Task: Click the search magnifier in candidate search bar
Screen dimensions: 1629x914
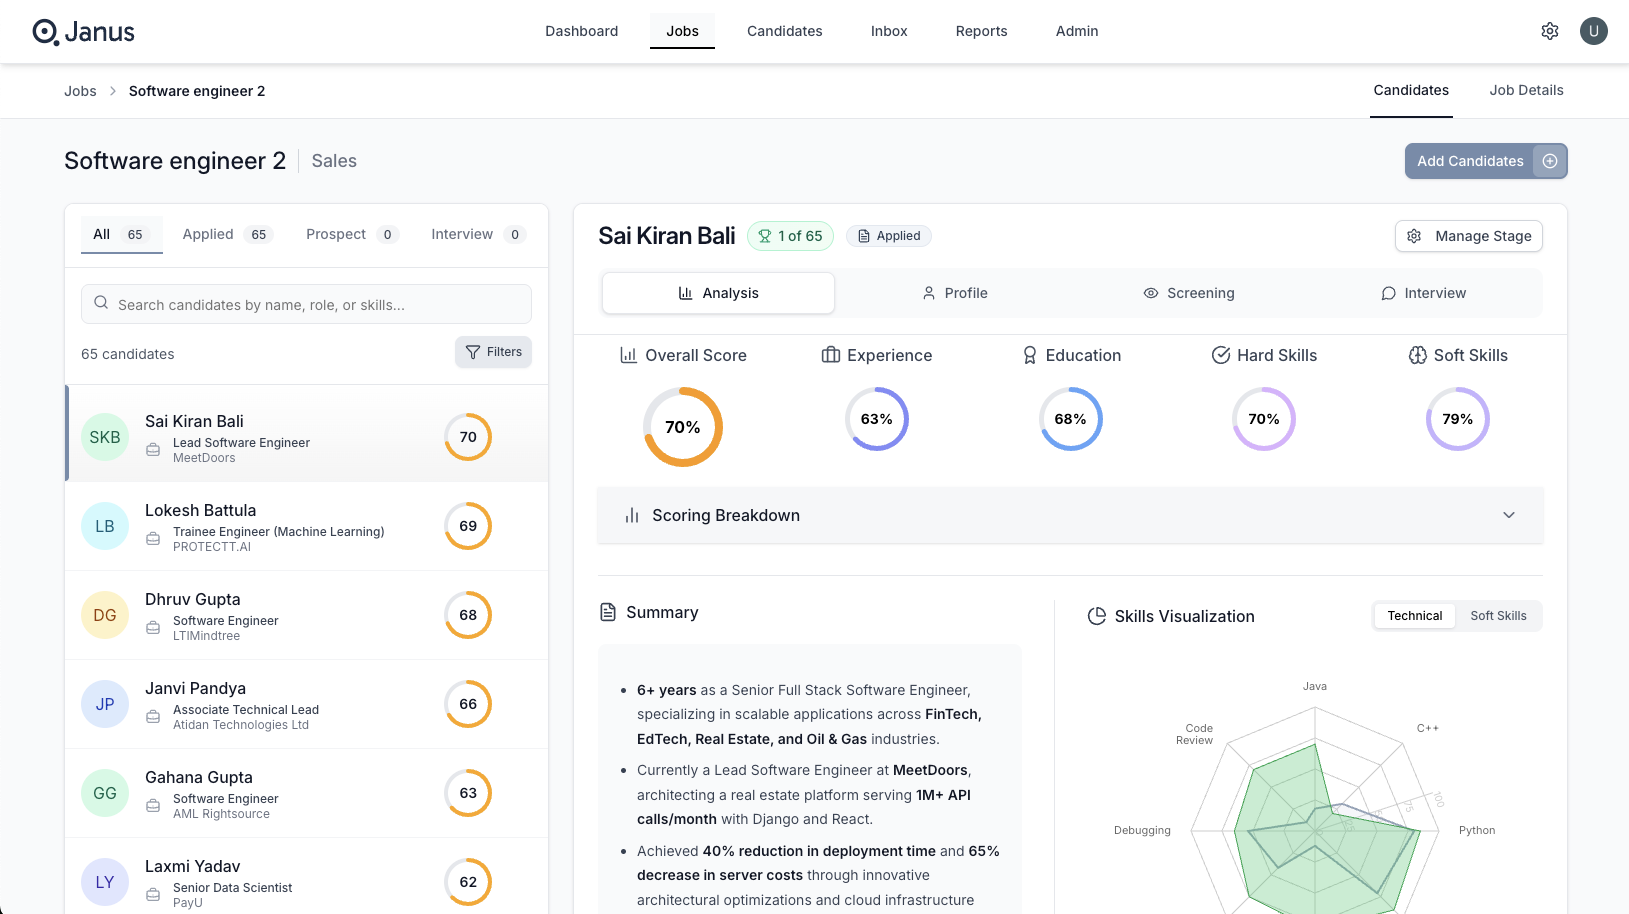Action: point(101,303)
